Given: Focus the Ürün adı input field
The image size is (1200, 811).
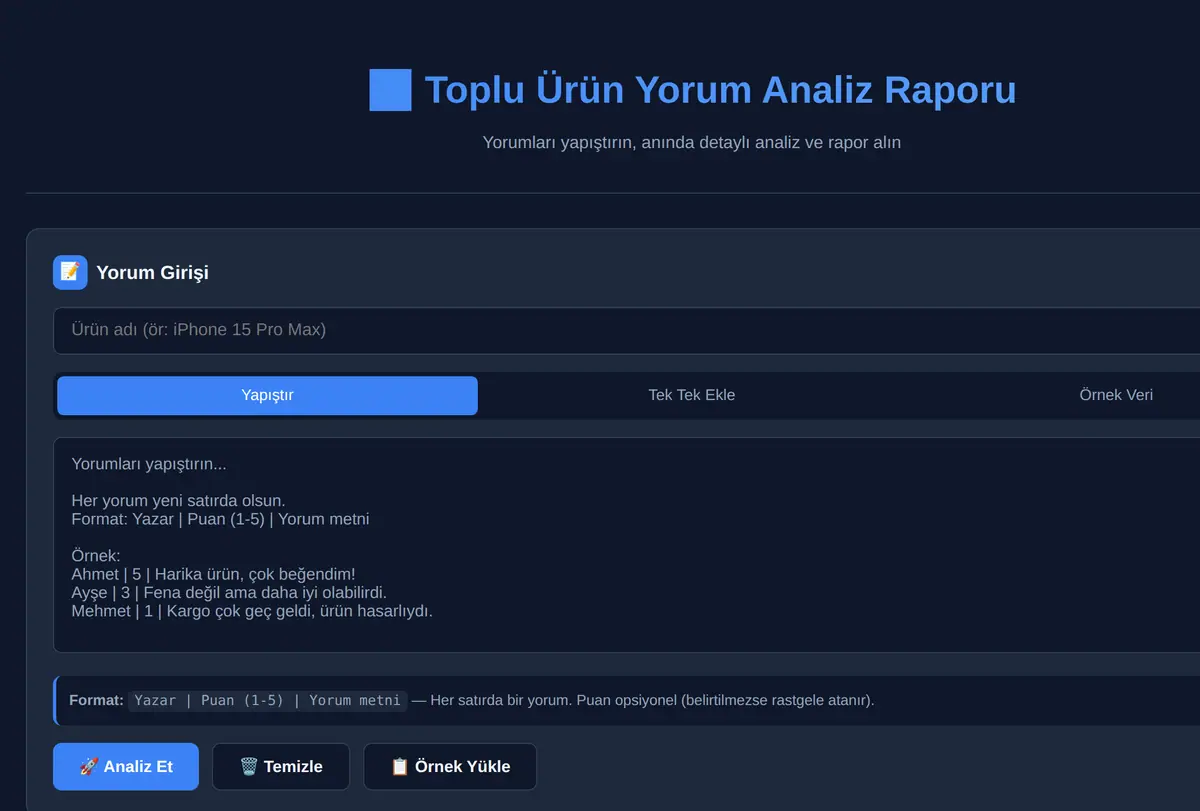Looking at the screenshot, I should (627, 330).
